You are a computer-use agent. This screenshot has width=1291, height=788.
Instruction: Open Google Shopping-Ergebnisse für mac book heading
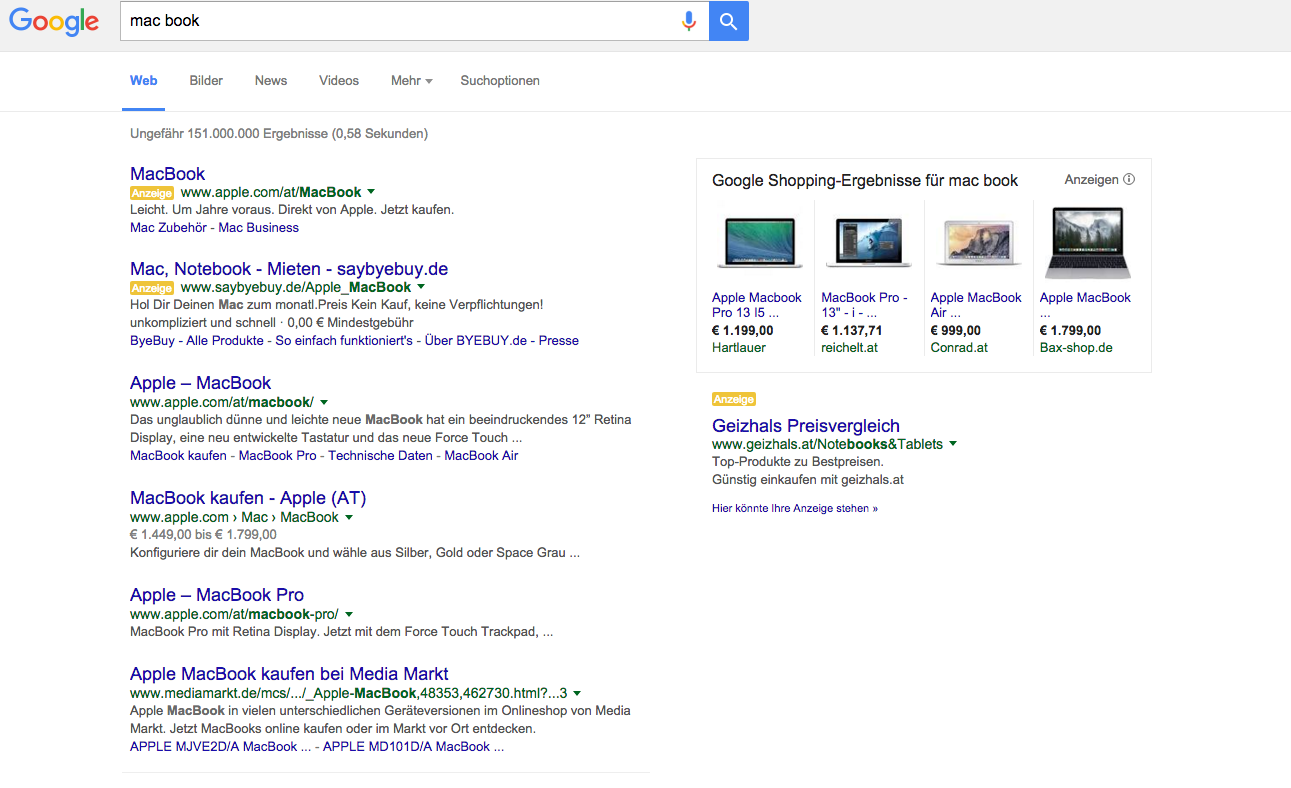coord(865,181)
